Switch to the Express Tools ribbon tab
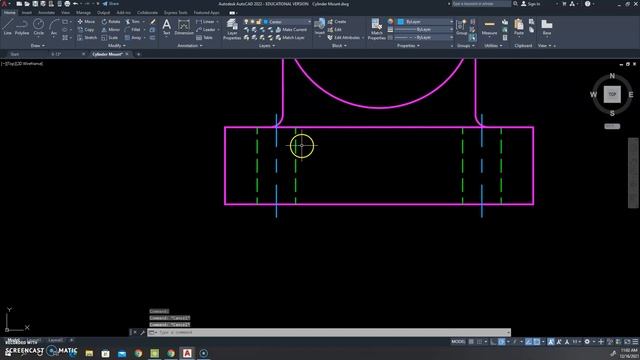The width and height of the screenshot is (640, 360). [x=176, y=13]
